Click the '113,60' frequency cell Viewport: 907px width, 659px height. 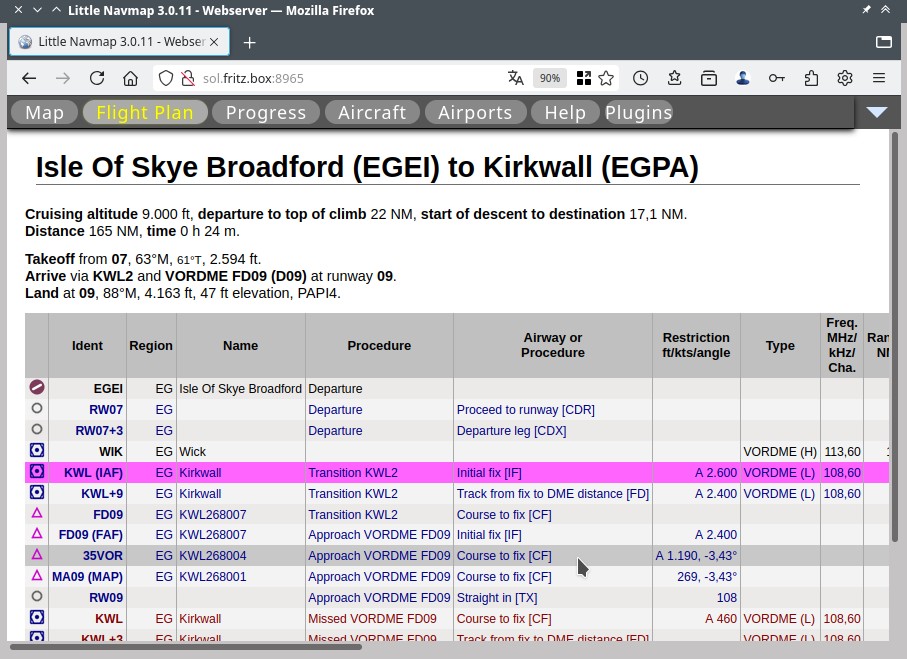coord(842,452)
